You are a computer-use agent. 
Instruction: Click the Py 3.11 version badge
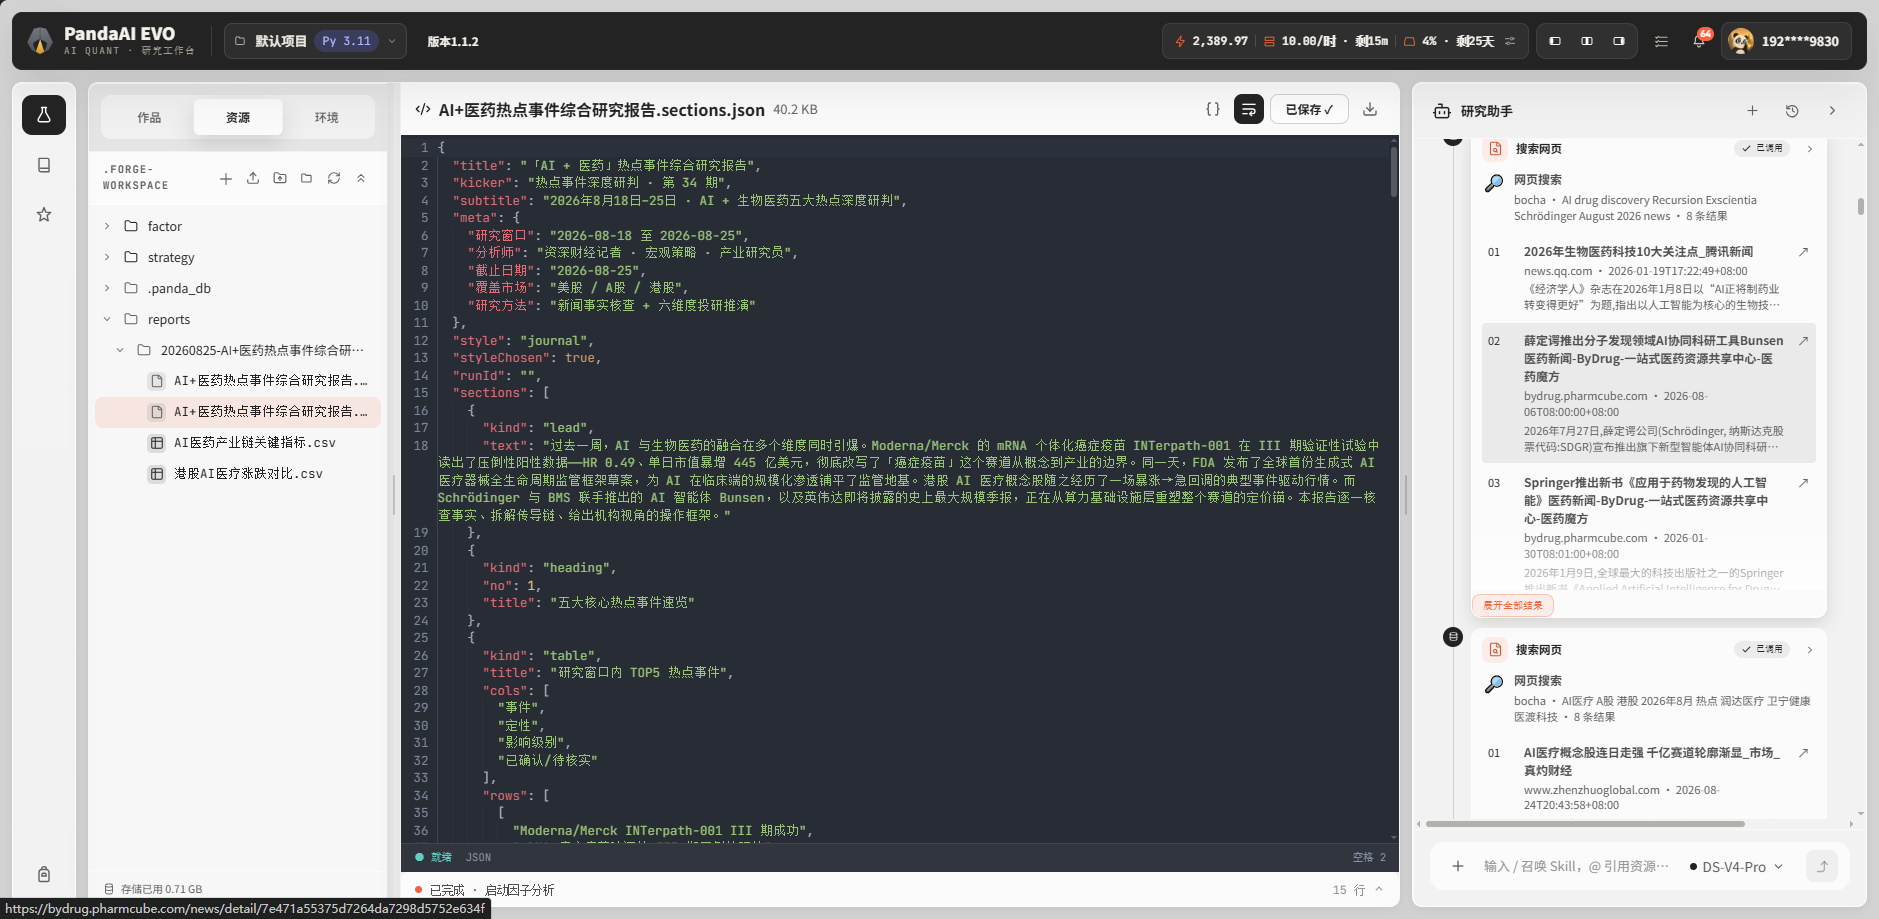point(346,41)
